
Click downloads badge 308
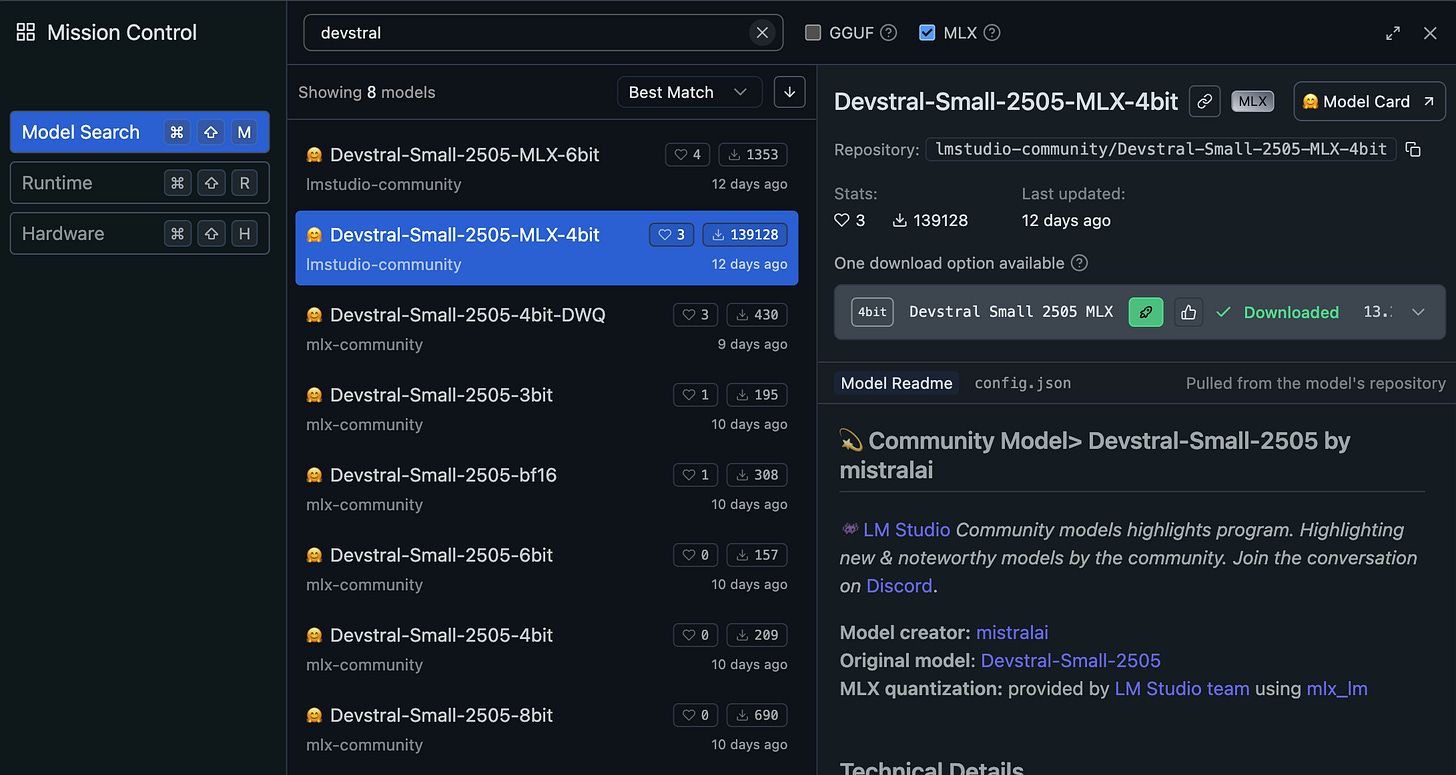pos(757,475)
